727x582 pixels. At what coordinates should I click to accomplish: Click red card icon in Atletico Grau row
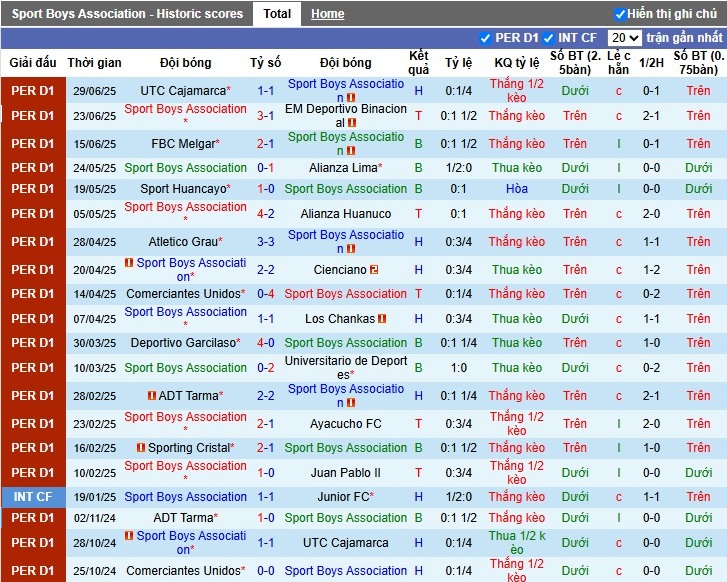pos(351,249)
